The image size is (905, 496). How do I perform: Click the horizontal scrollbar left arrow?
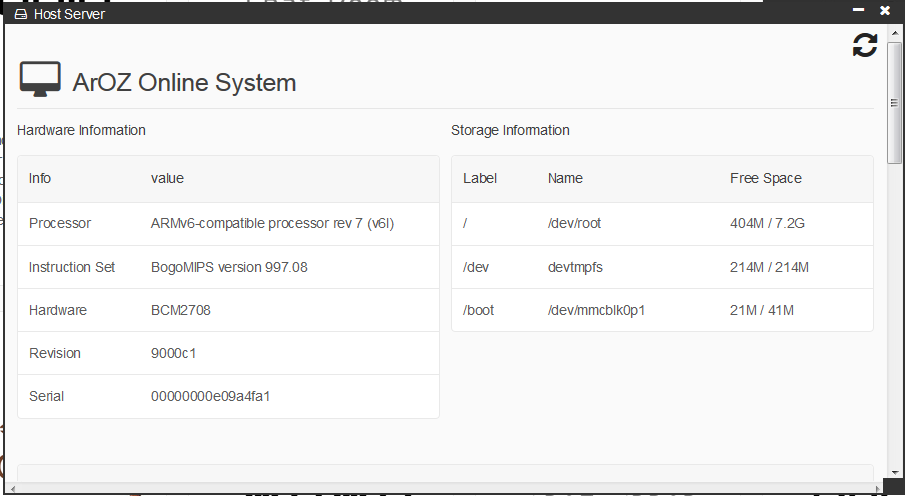(x=11, y=488)
